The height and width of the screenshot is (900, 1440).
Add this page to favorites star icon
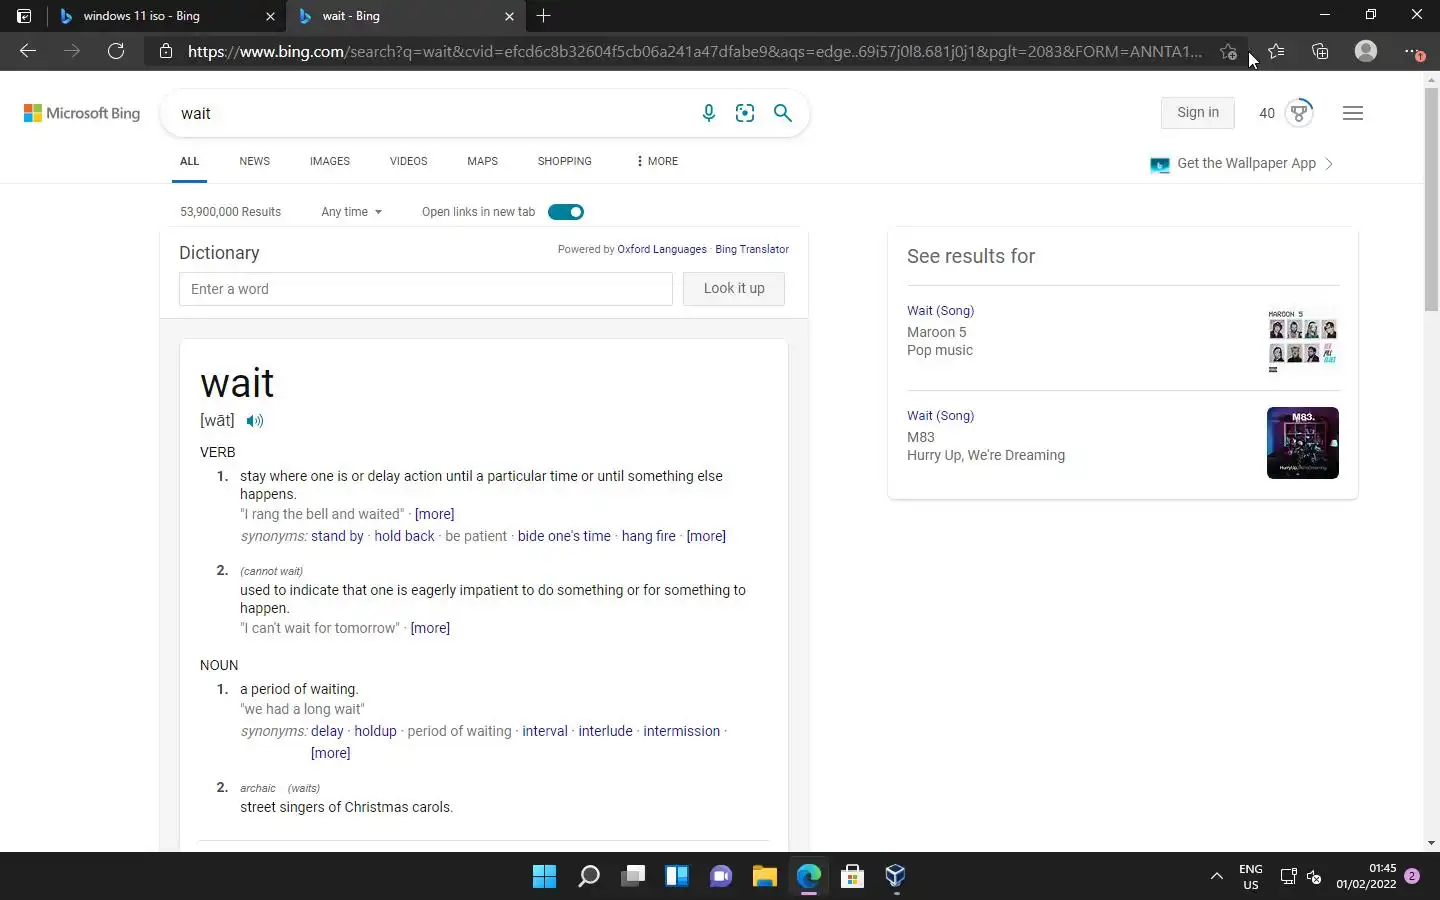1228,52
